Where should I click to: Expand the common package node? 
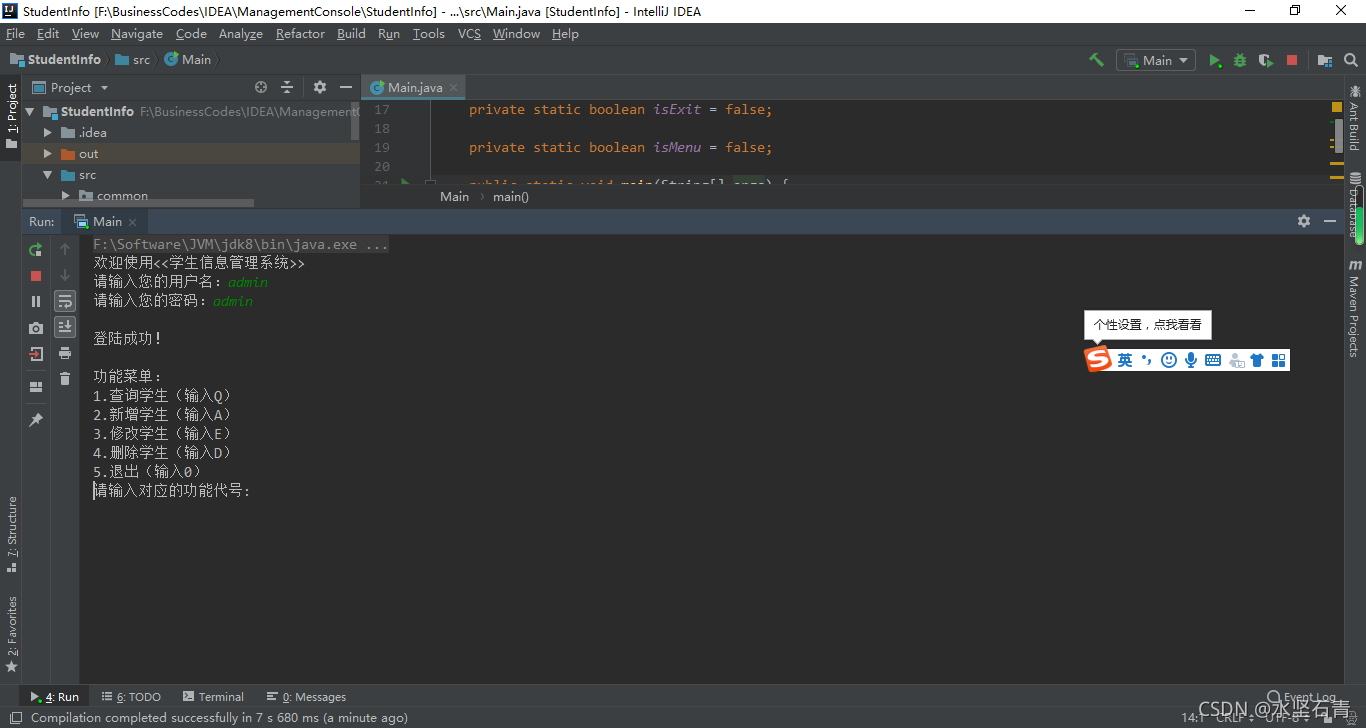point(66,195)
